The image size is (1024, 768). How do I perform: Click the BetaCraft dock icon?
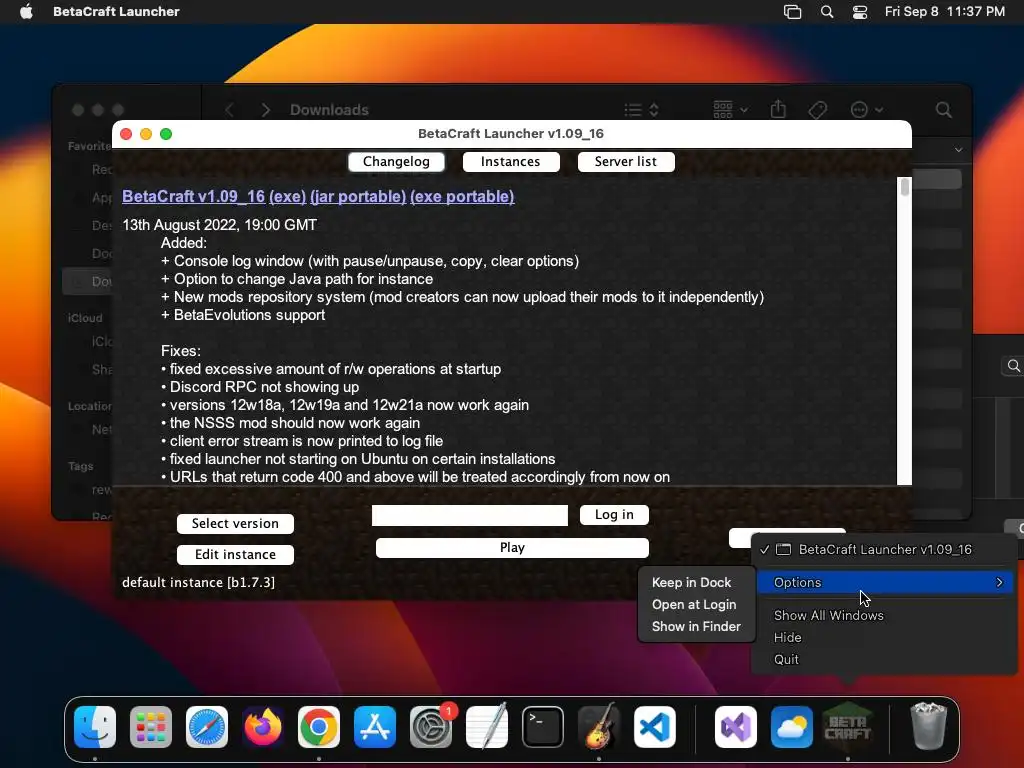pyautogui.click(x=848, y=727)
